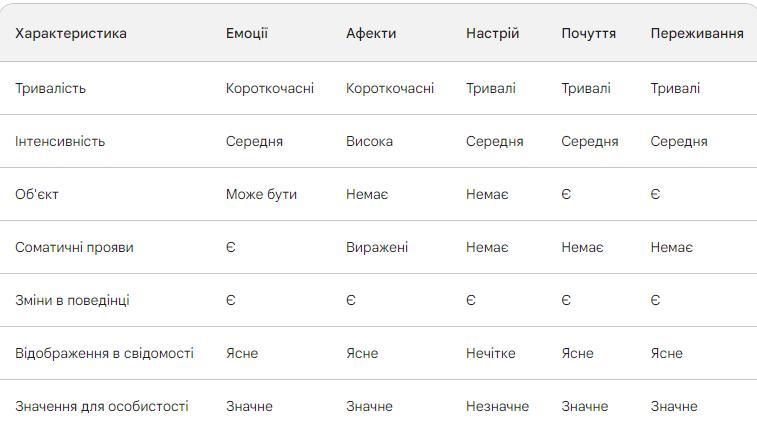Select the "Емоції" column header
Viewport: 757px width, 432px height.
click(x=247, y=33)
